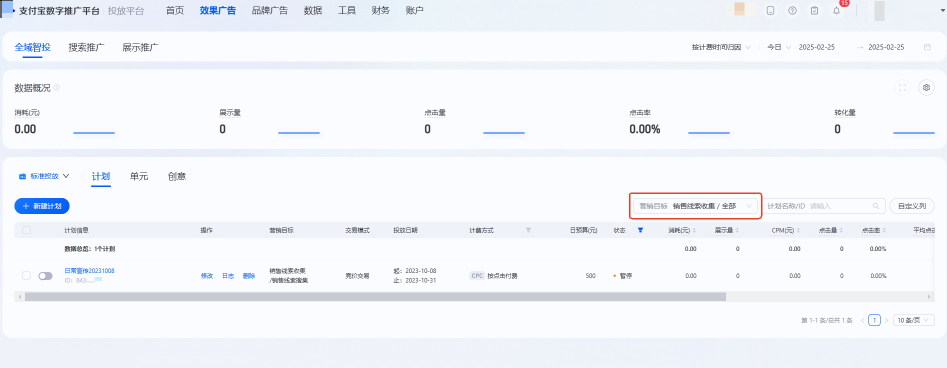Click 删除 link for the plan row
The image size is (947, 368).
pyautogui.click(x=249, y=276)
